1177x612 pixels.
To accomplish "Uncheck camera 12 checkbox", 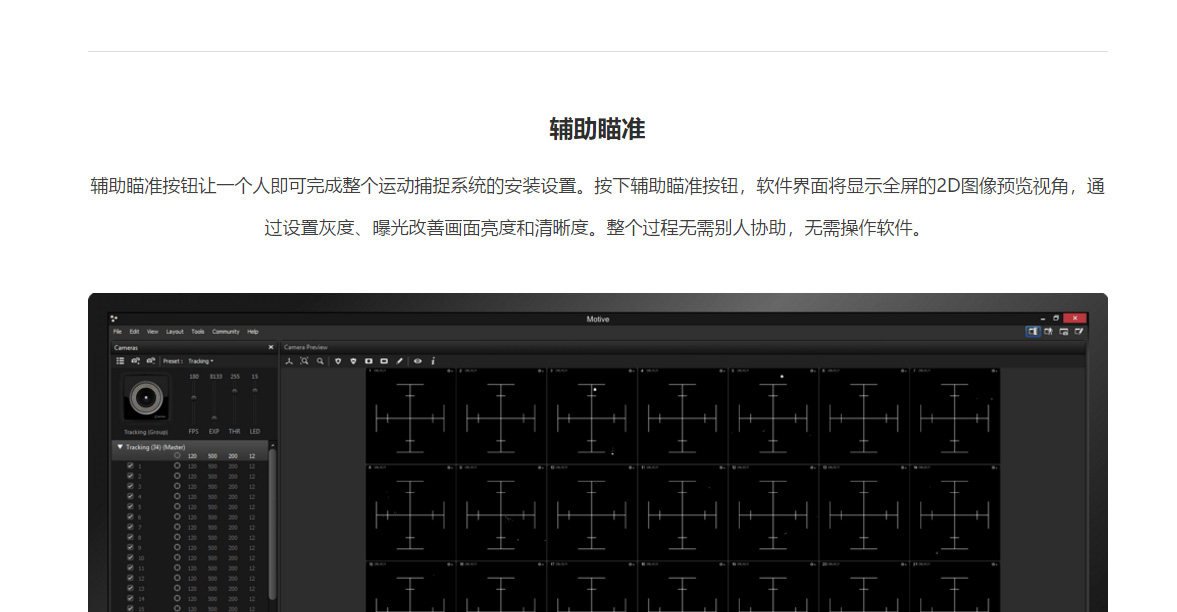I will tap(130, 578).
